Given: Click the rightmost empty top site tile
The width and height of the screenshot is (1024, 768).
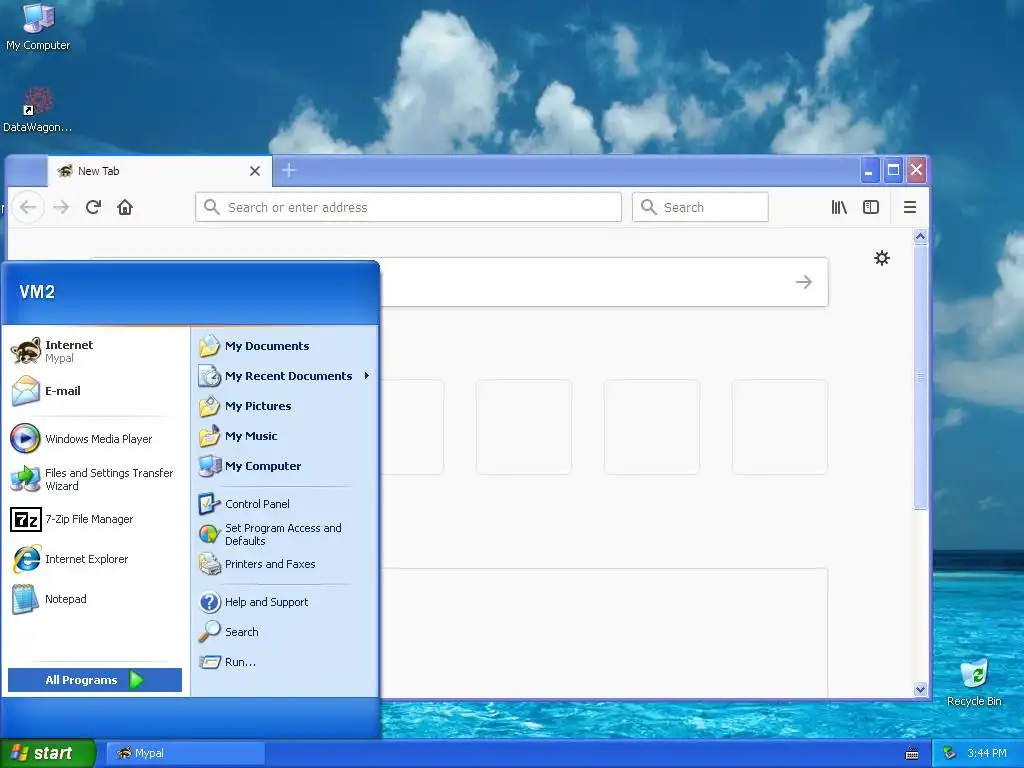Looking at the screenshot, I should click(780, 427).
